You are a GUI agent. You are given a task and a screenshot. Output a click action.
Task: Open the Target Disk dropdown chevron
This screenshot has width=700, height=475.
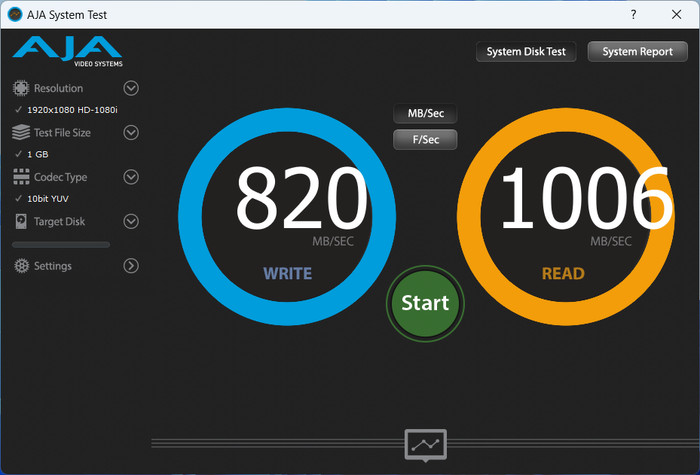pos(130,221)
